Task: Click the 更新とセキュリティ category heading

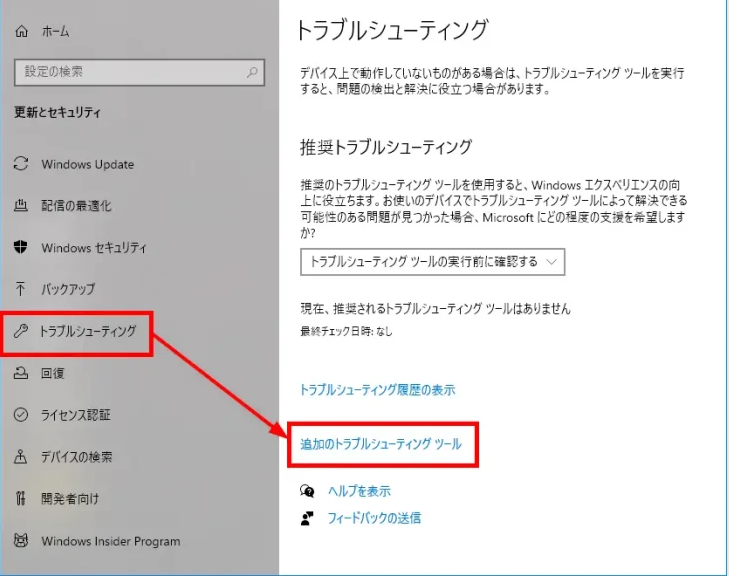Action: click(x=57, y=112)
